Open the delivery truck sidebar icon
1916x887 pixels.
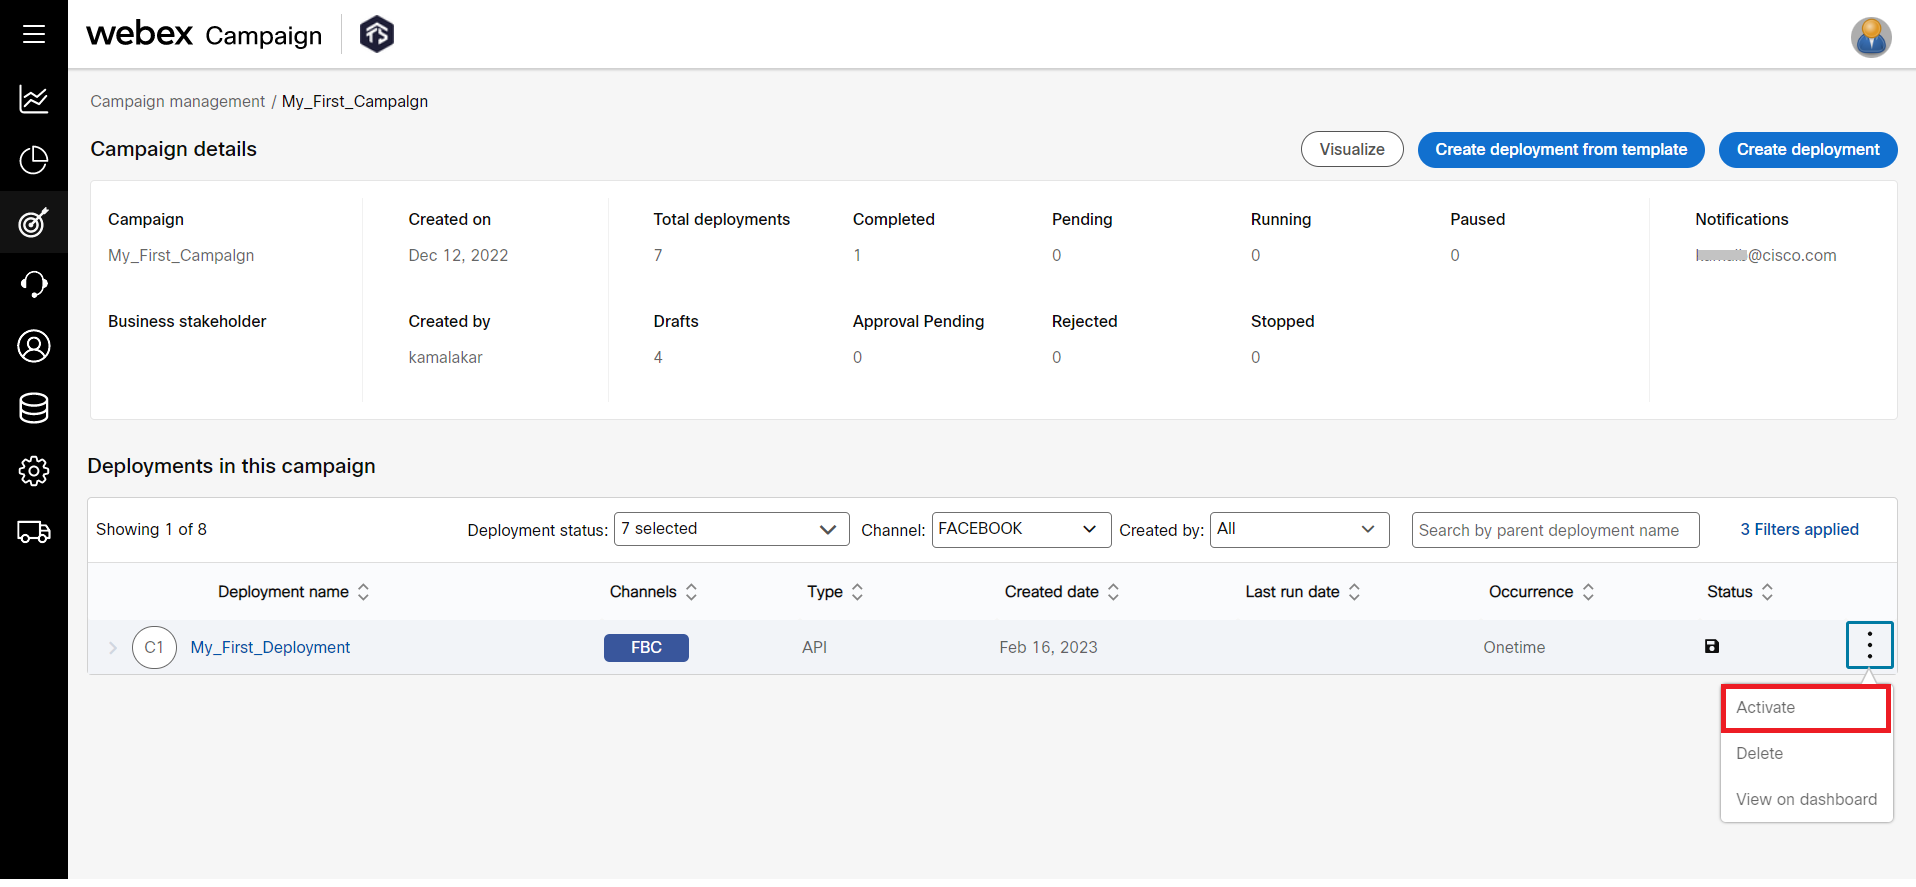coord(34,532)
